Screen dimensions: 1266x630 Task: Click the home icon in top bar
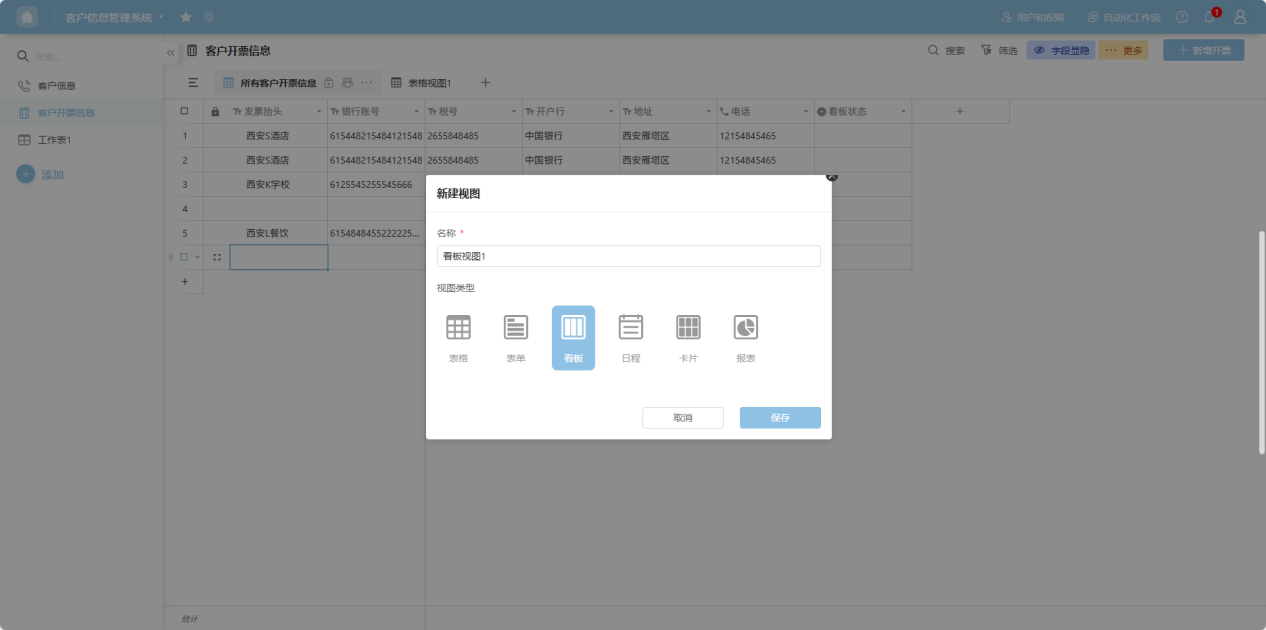coord(27,17)
